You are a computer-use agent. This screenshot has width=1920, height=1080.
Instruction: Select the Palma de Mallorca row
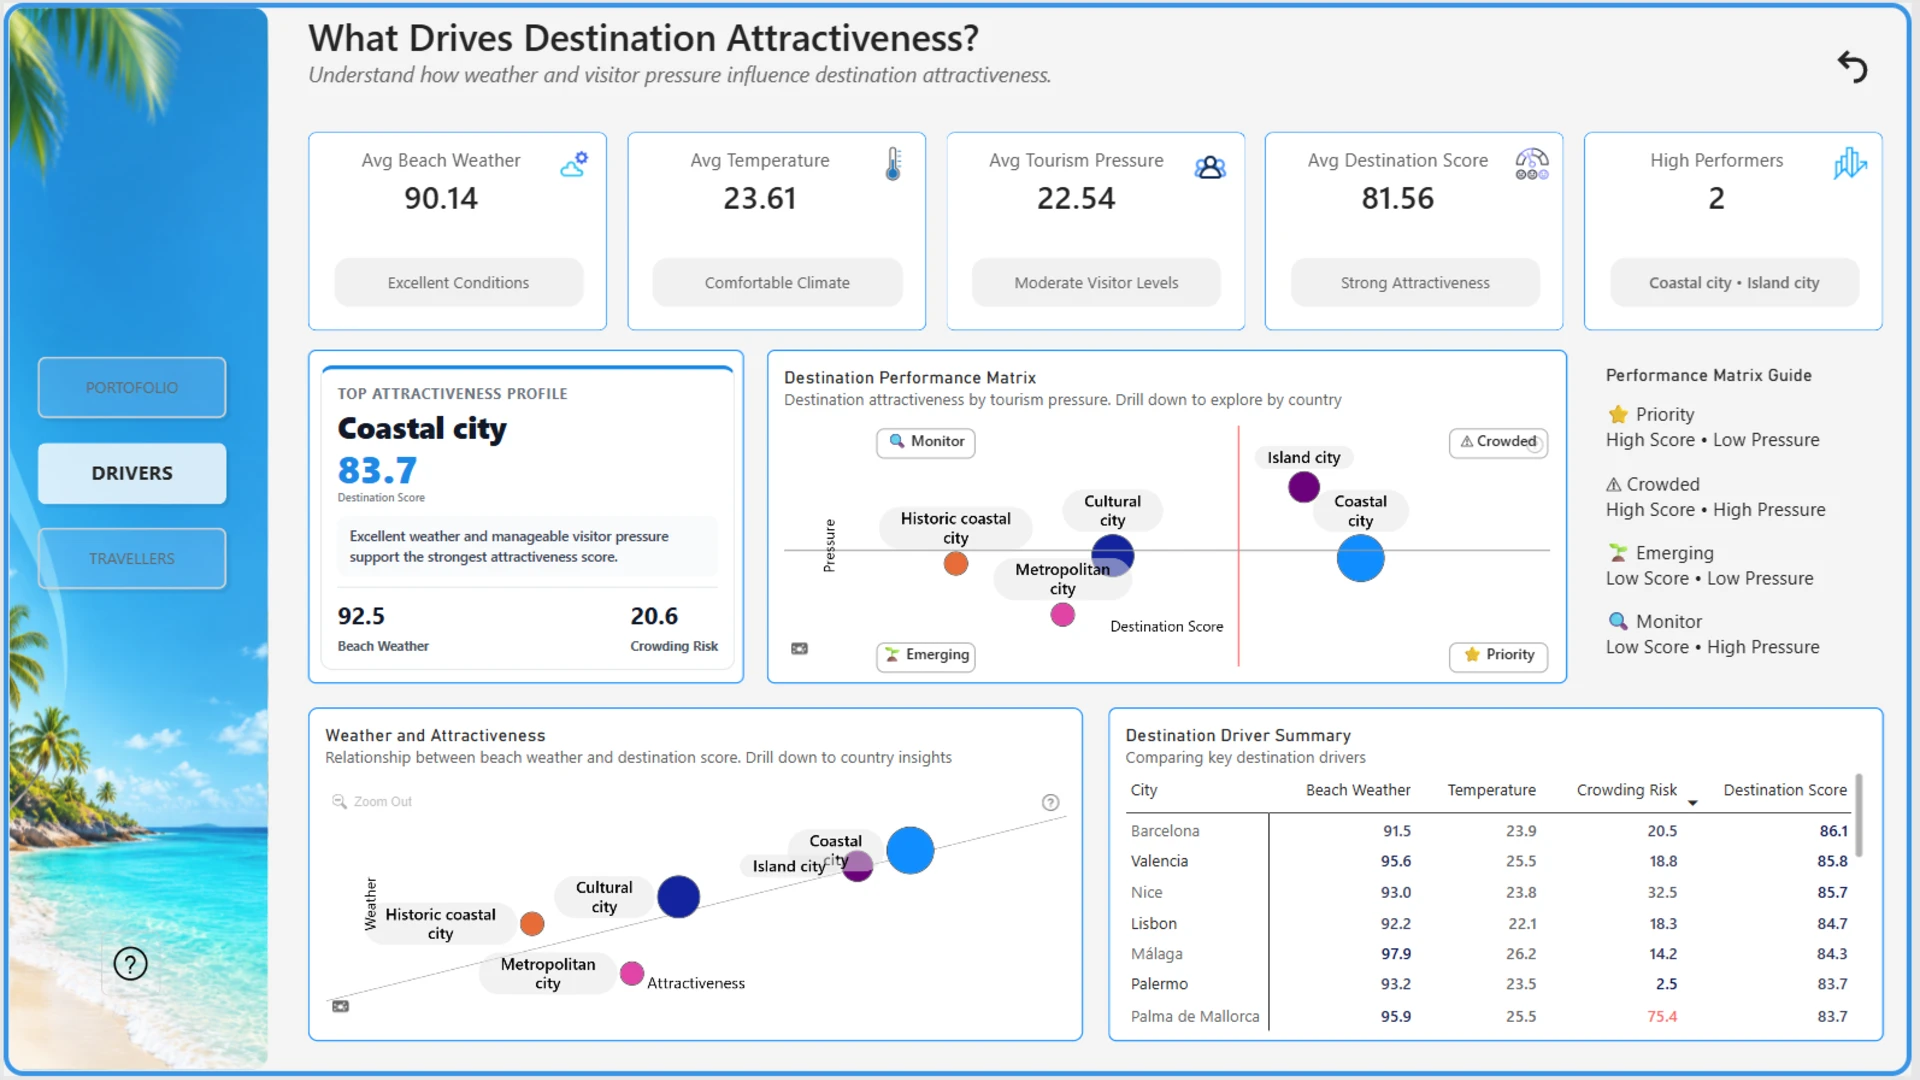[x=1488, y=1016]
